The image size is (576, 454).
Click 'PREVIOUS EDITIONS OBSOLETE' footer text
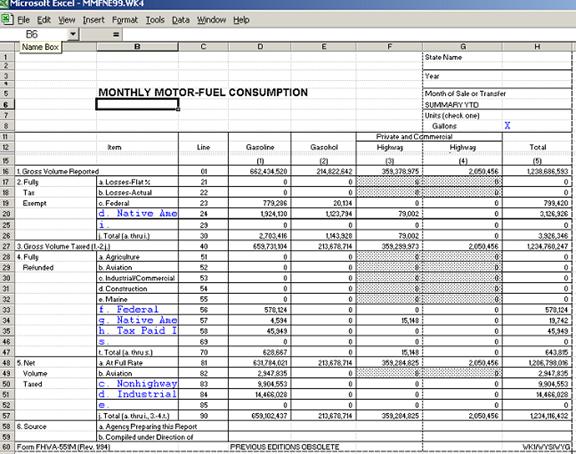pos(285,447)
